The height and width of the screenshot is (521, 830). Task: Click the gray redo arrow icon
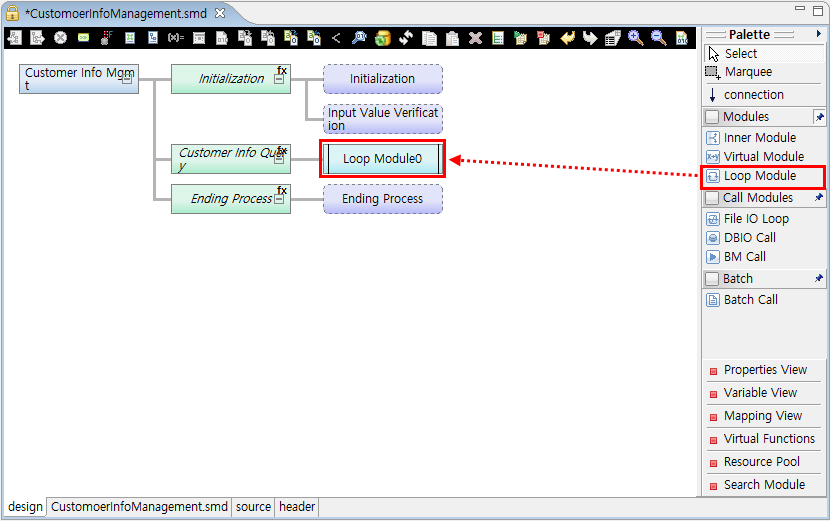[590, 38]
